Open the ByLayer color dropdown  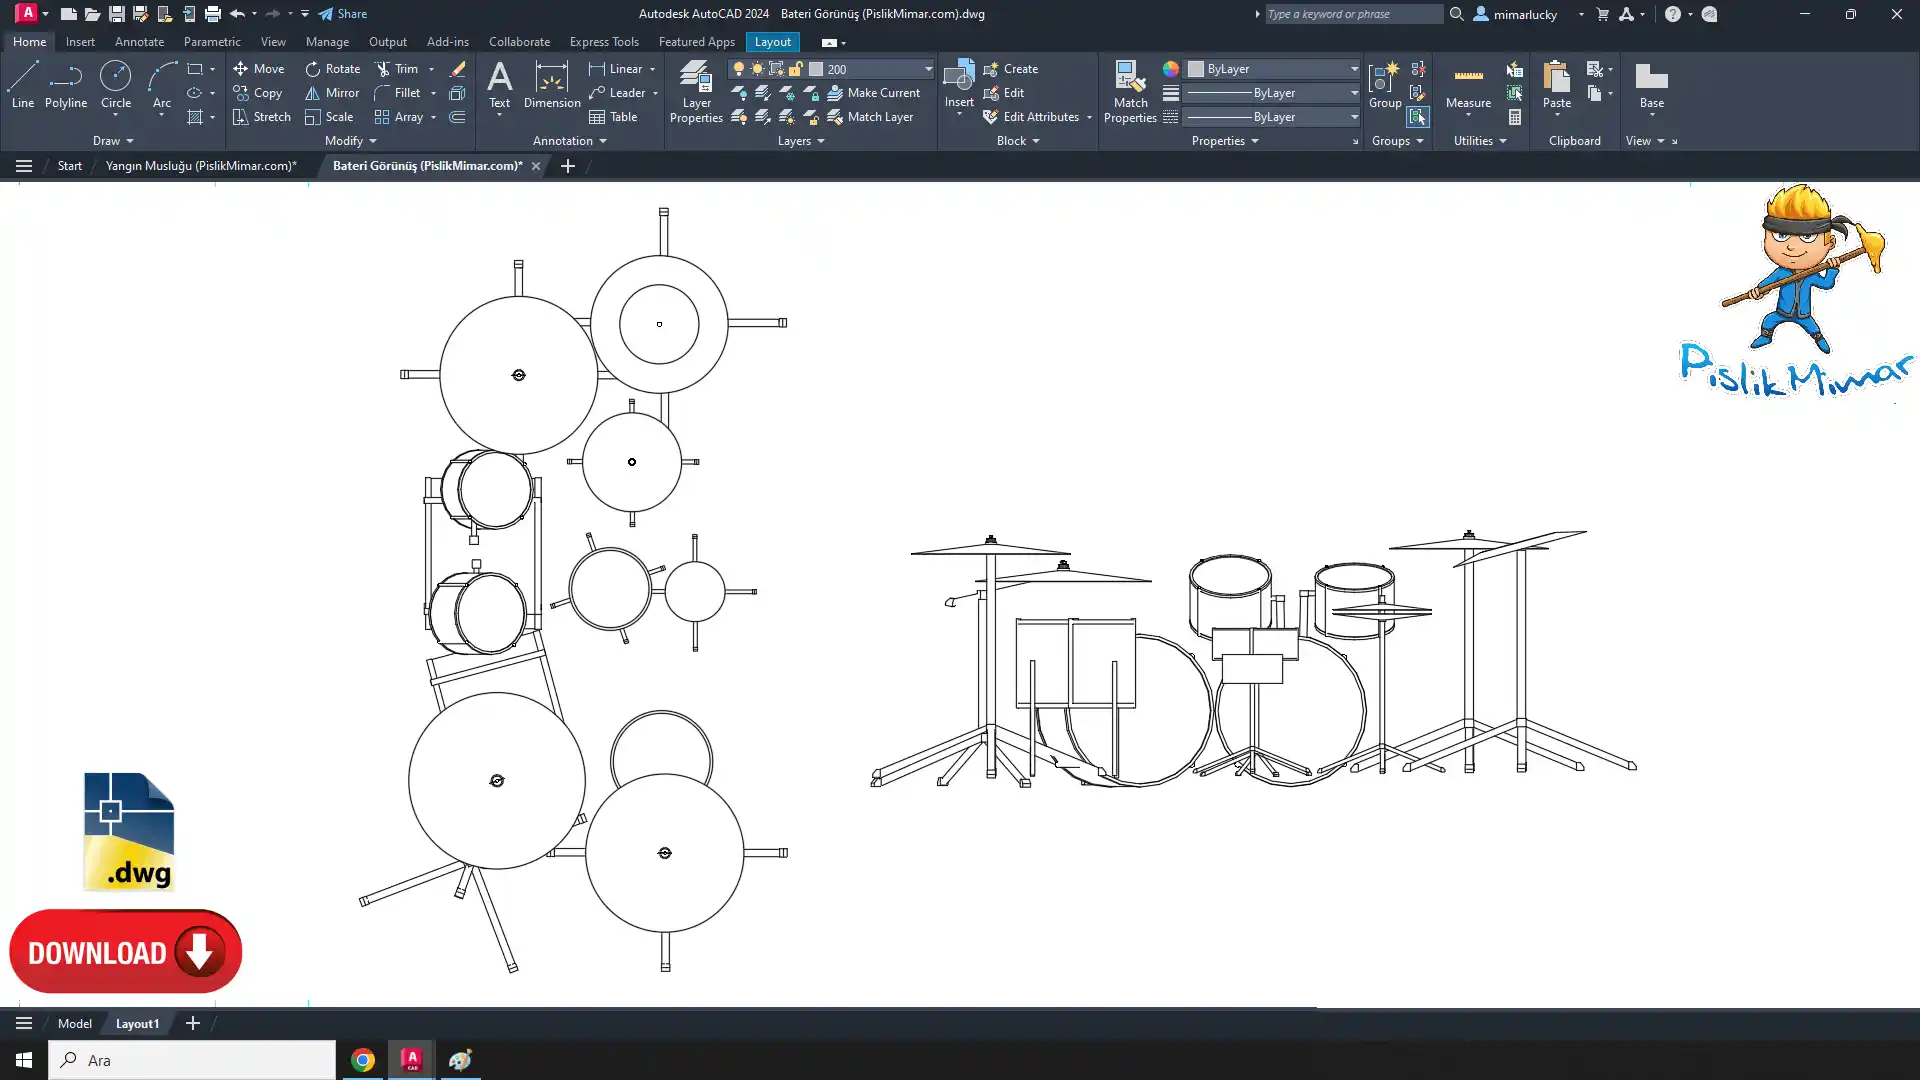click(x=1354, y=69)
